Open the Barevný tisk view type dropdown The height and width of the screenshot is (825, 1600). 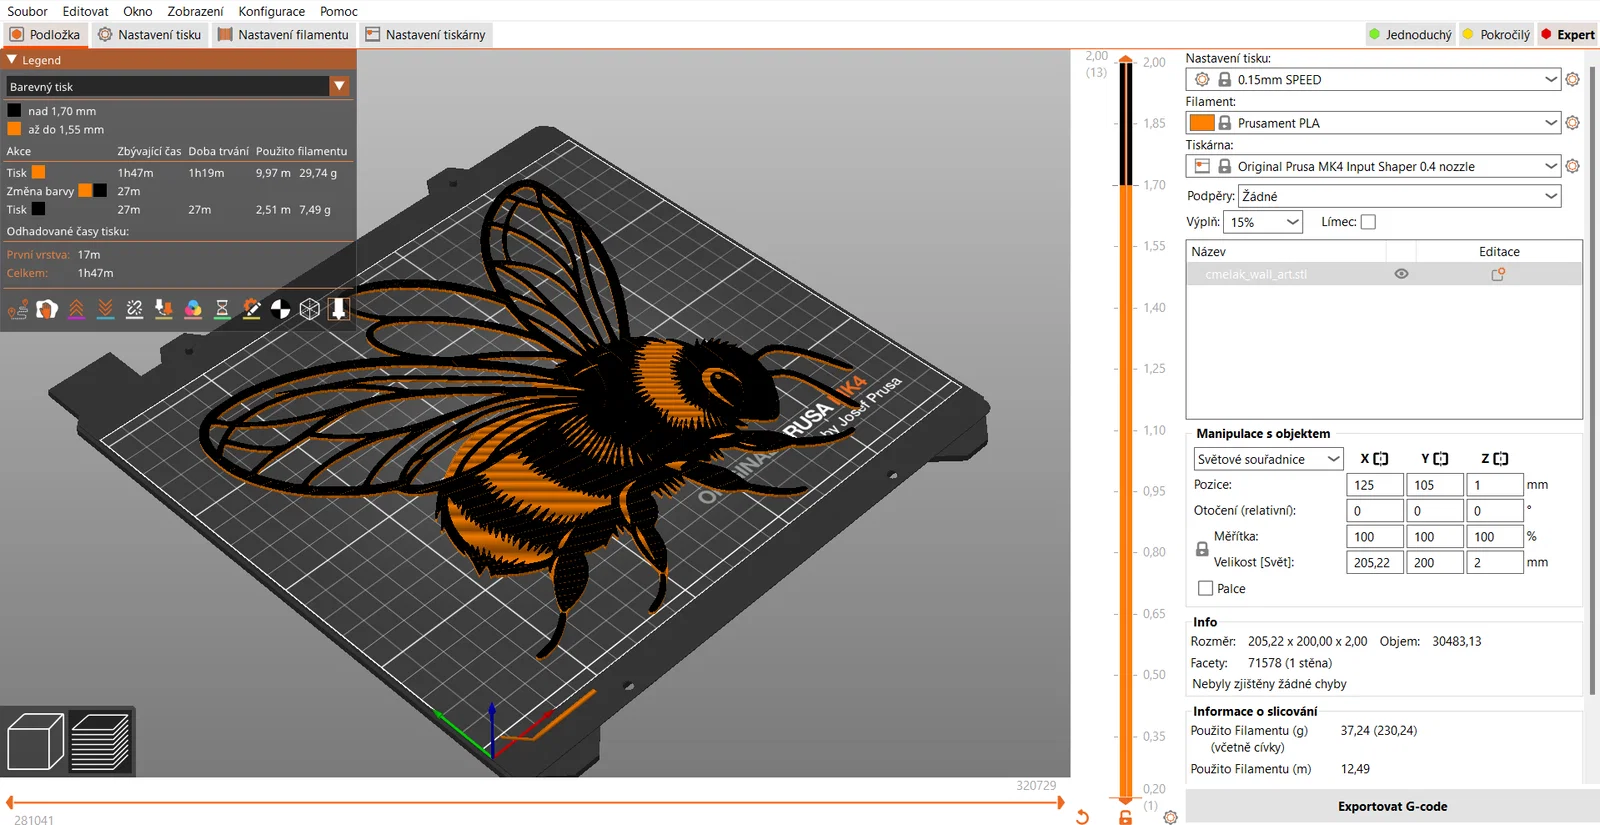point(339,87)
